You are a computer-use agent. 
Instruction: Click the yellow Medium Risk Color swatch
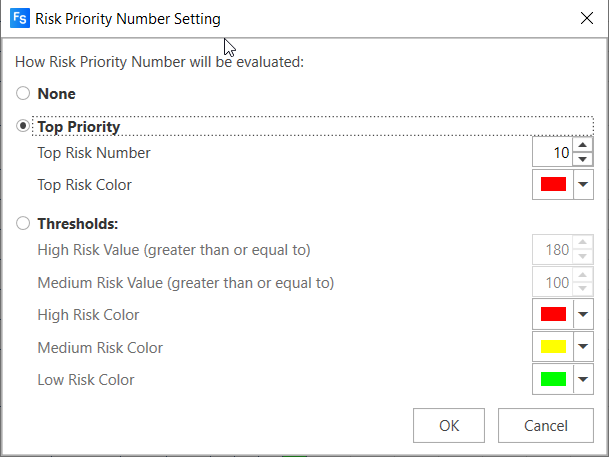tap(553, 348)
